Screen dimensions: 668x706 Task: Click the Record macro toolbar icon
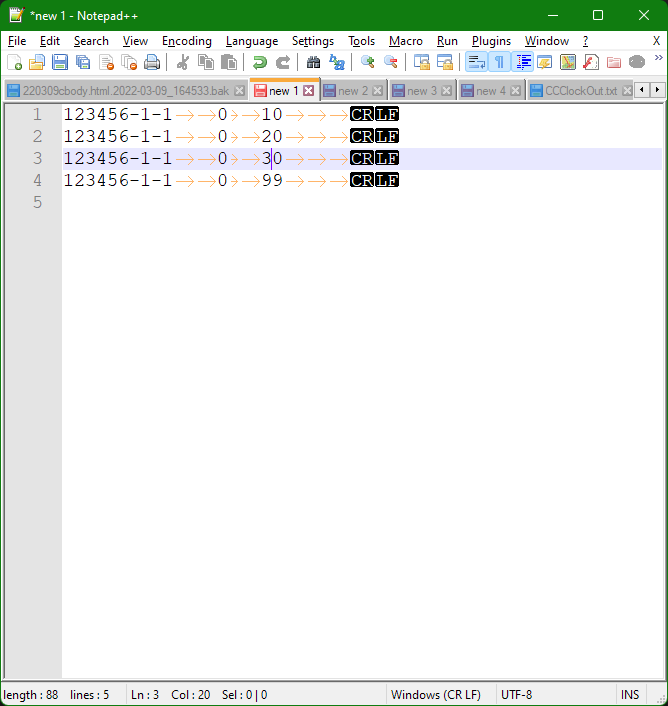coord(636,63)
